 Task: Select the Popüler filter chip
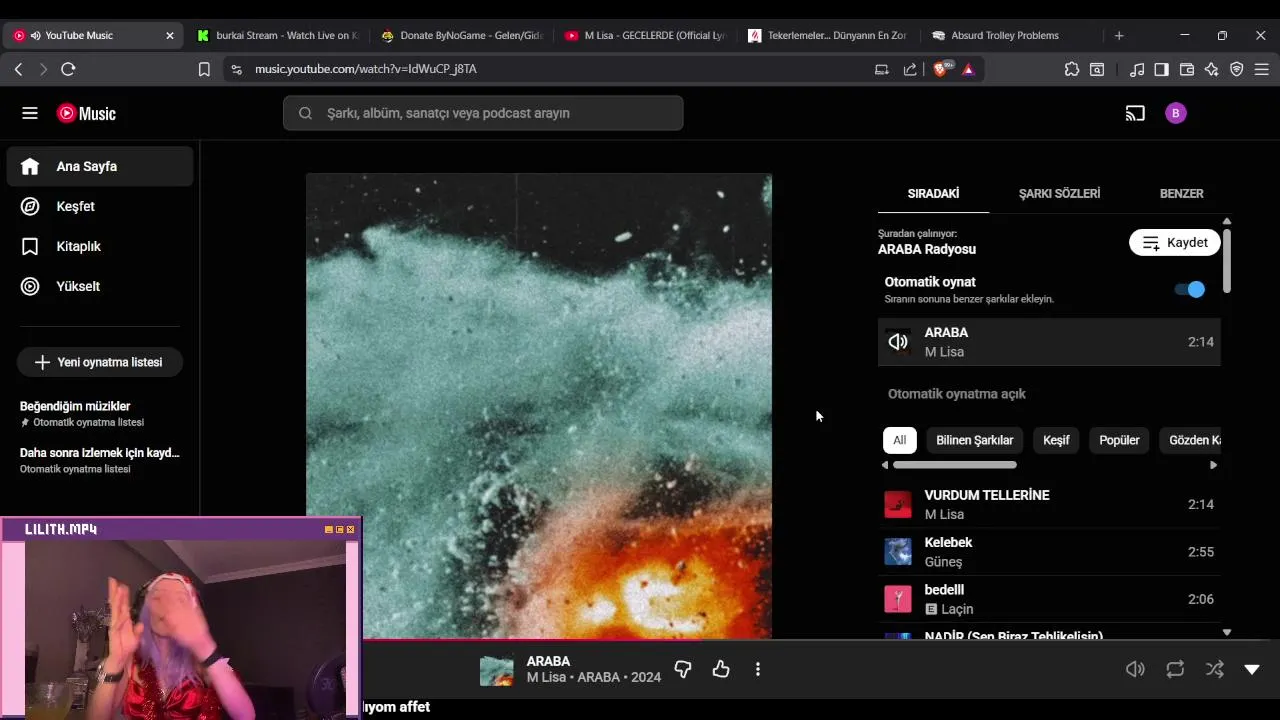click(1119, 440)
